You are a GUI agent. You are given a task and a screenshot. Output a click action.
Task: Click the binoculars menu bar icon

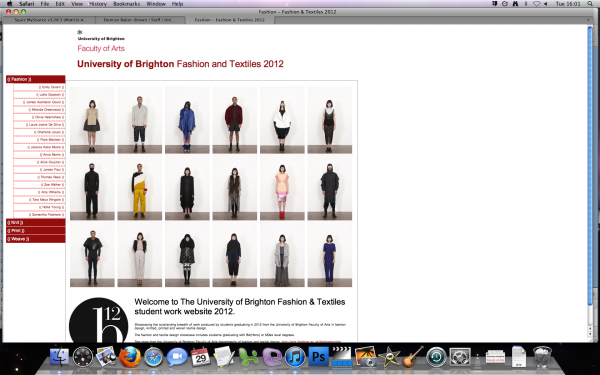(515, 4)
